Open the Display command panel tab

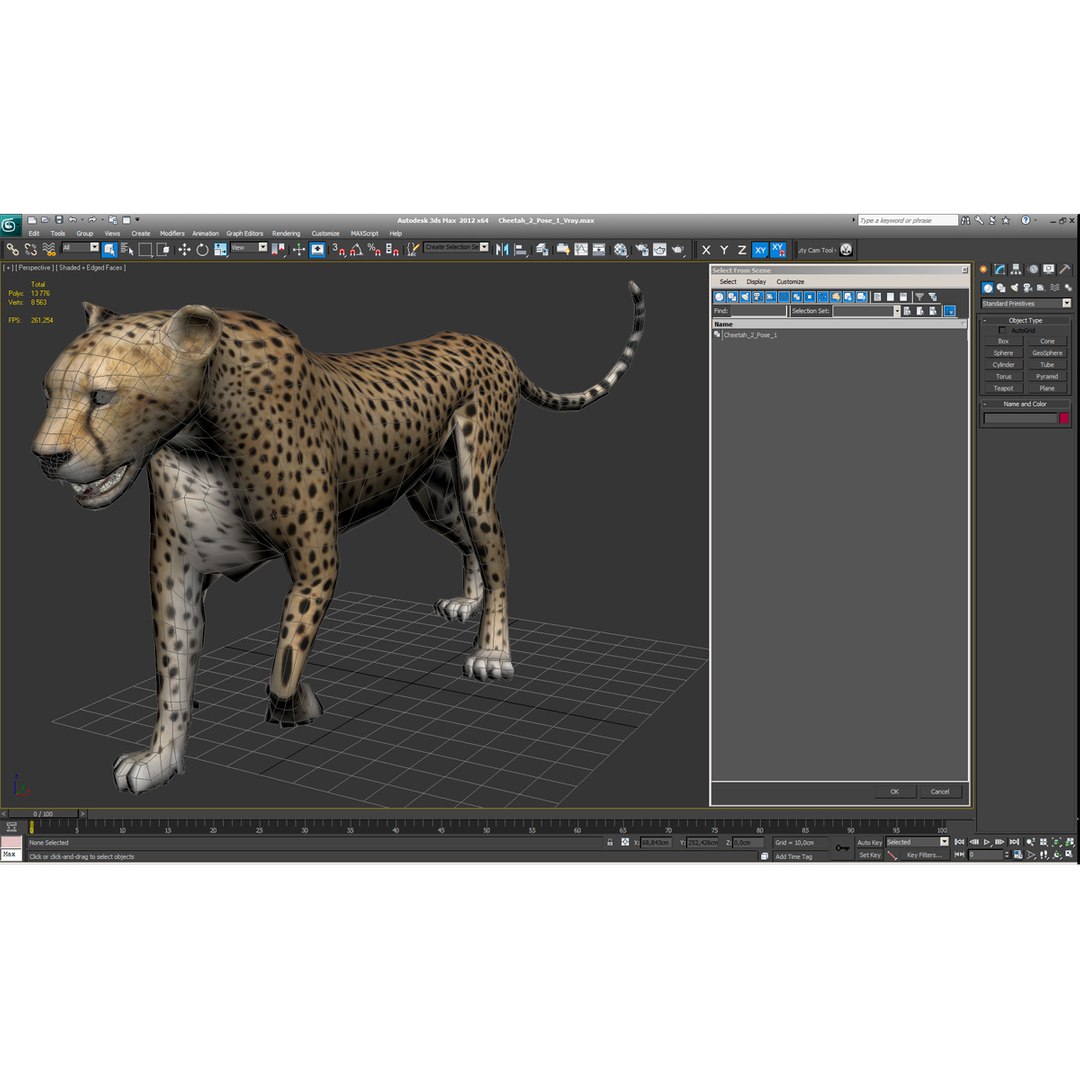click(1048, 269)
